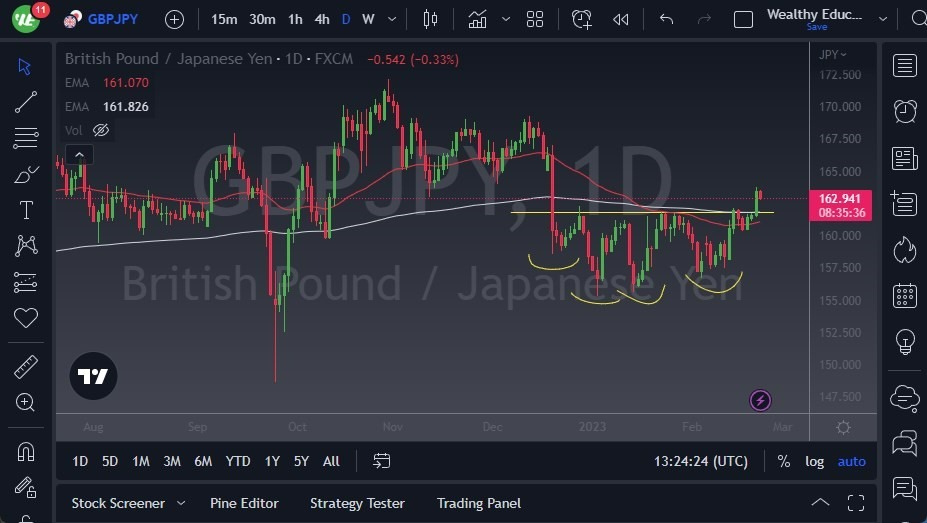The height and width of the screenshot is (523, 927).
Task: Open the Fibonacci and Gann tools
Action: (x=25, y=138)
